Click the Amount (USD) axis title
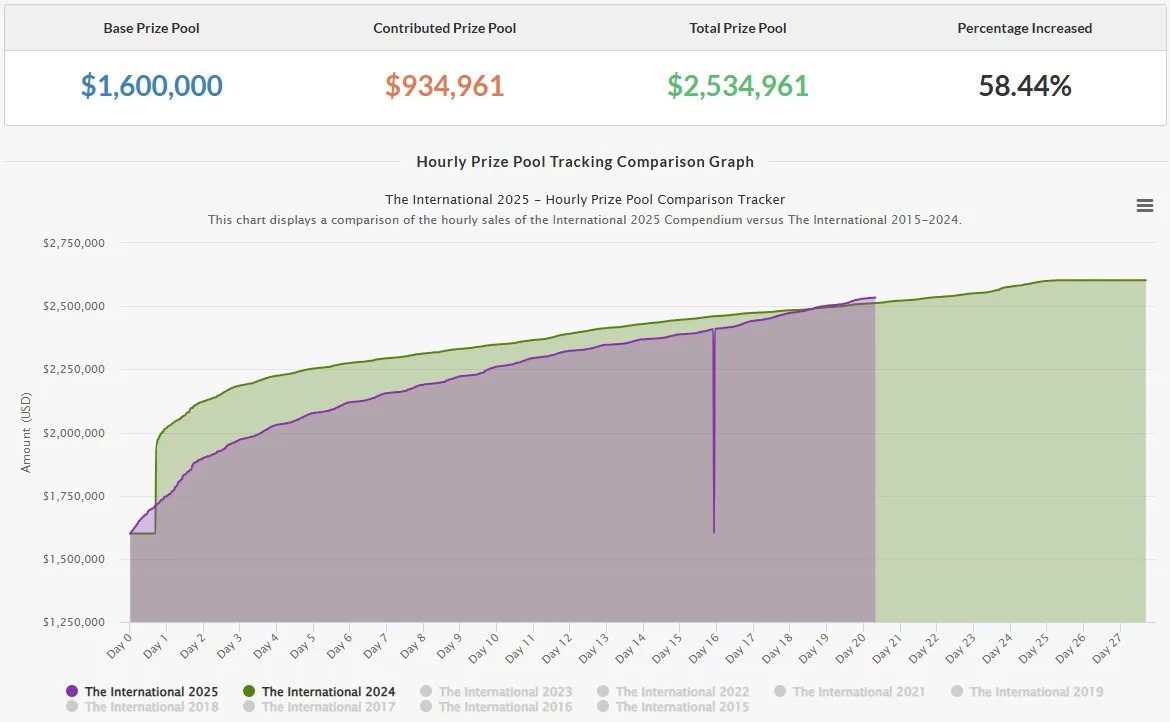 click(26, 433)
